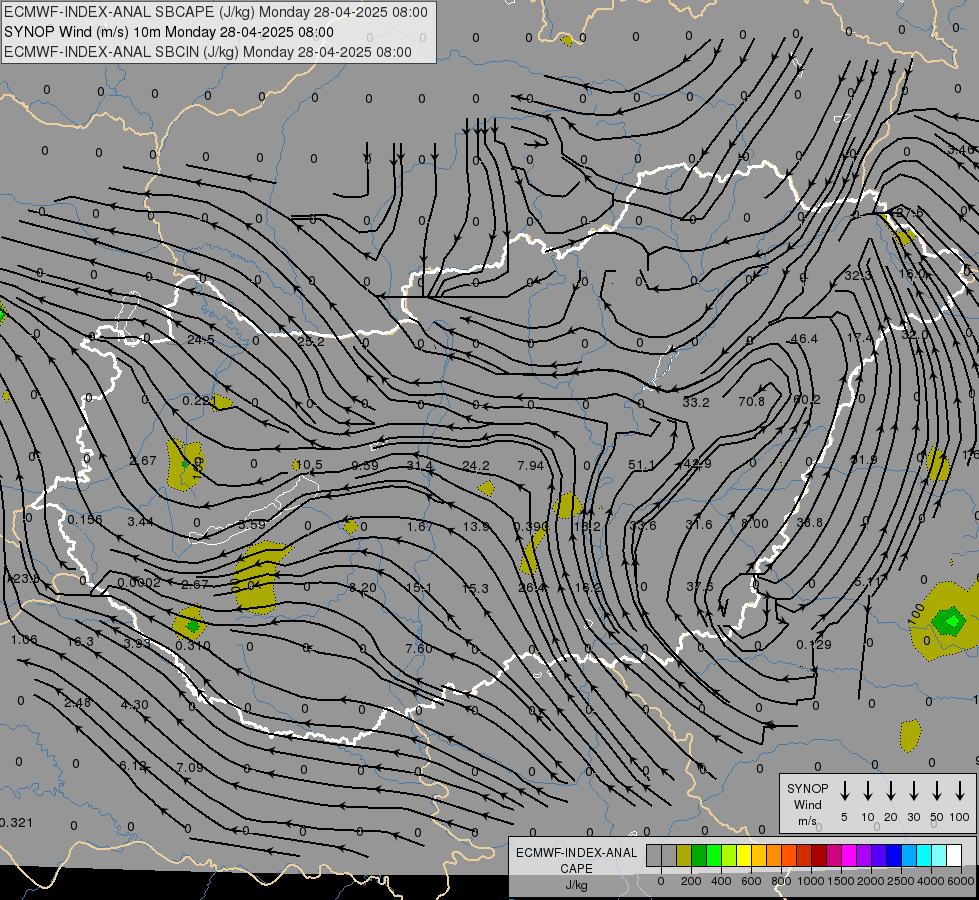Click the 1000 tick label on CAPE scale

(x=810, y=881)
